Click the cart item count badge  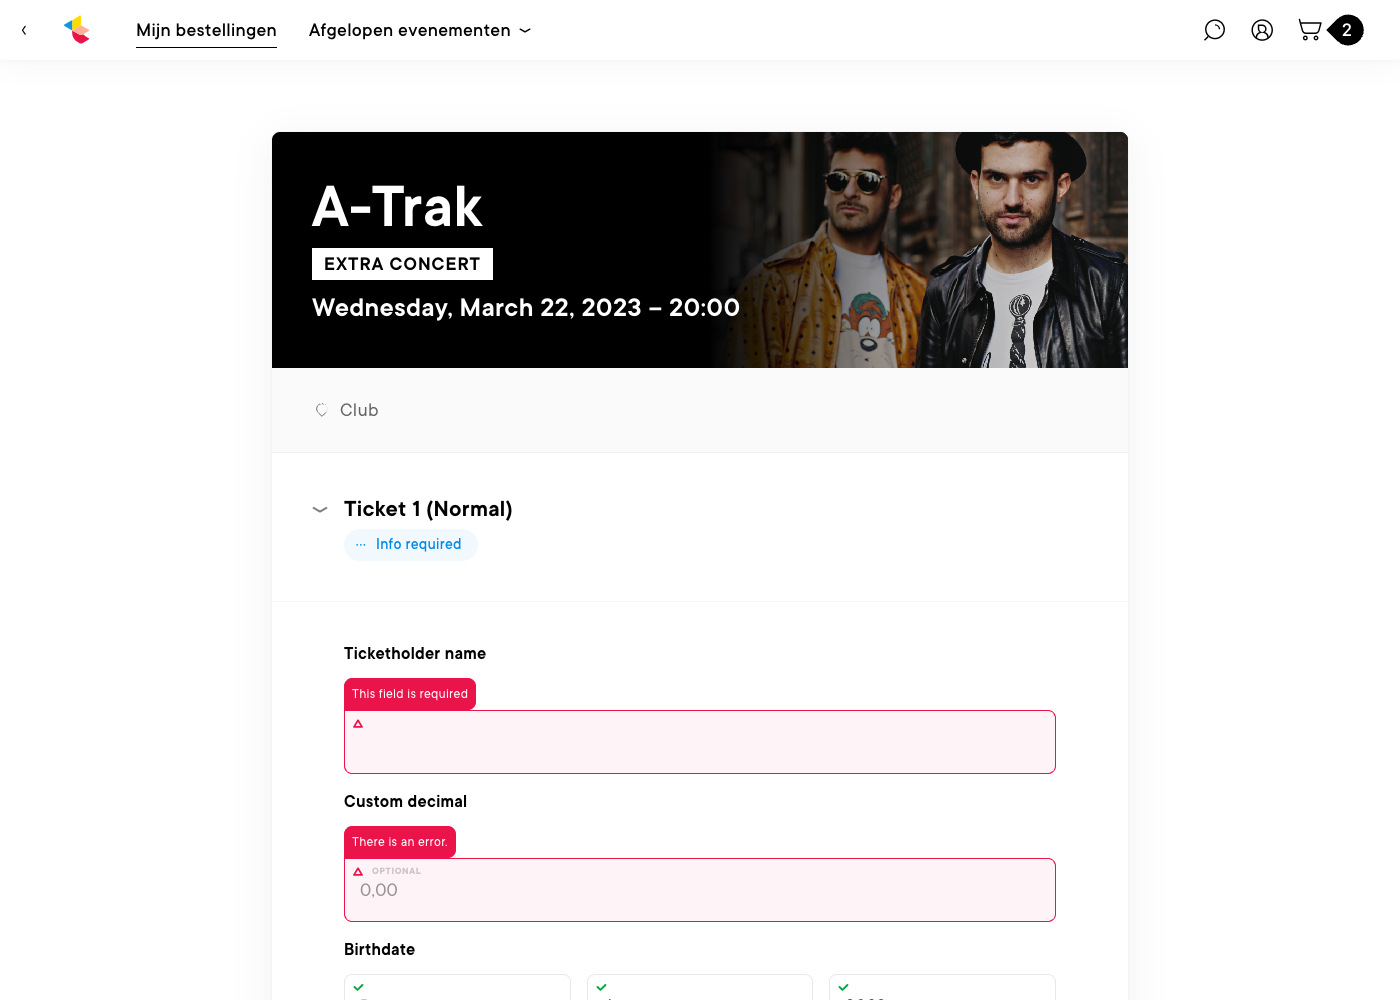pos(1347,30)
